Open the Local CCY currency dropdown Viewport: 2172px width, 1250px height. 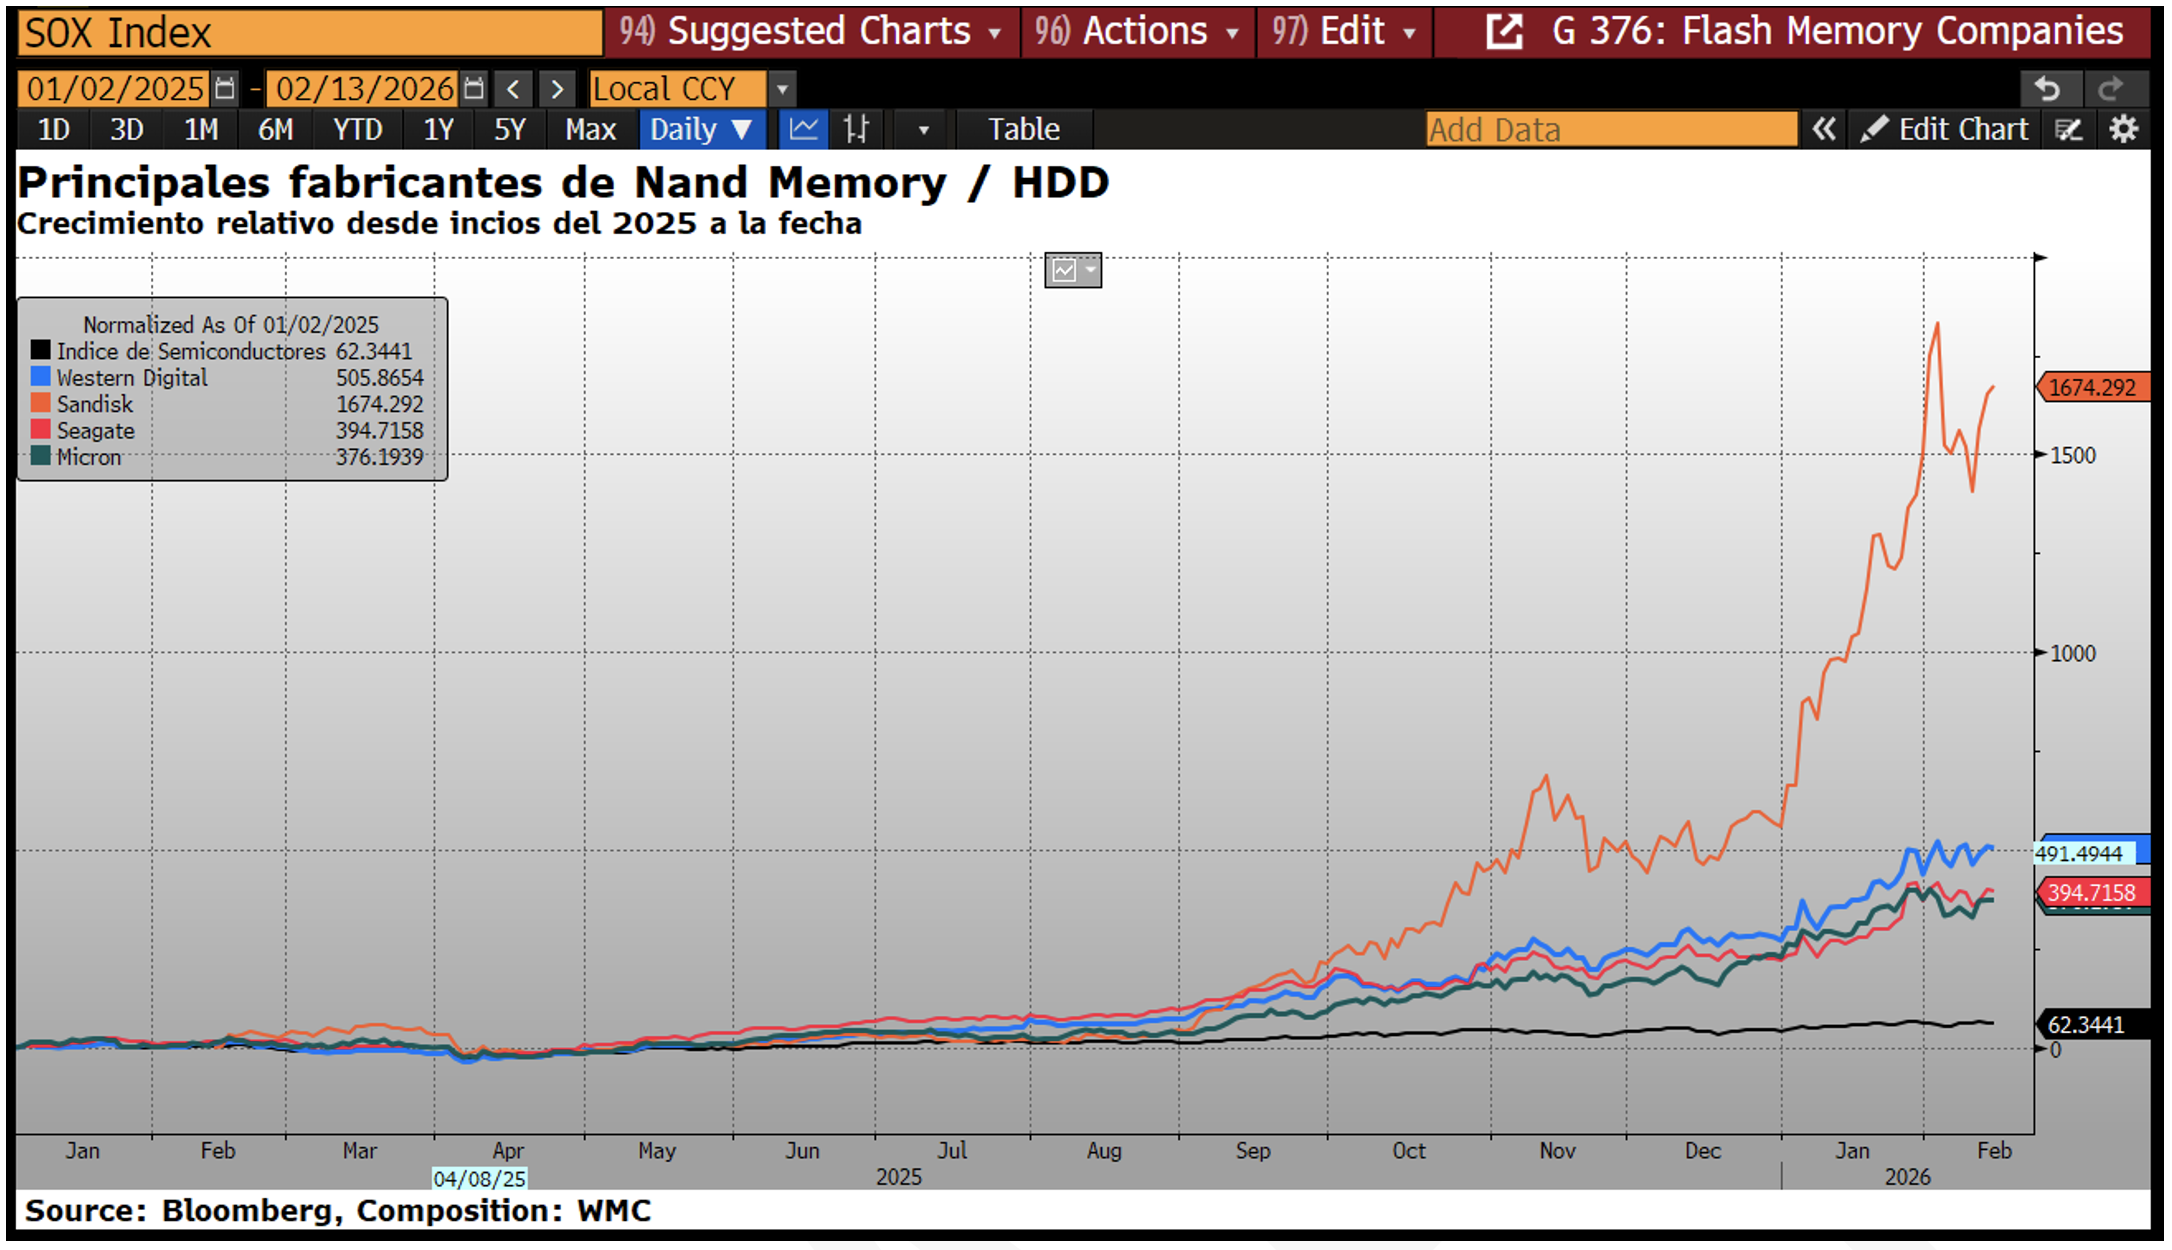782,89
